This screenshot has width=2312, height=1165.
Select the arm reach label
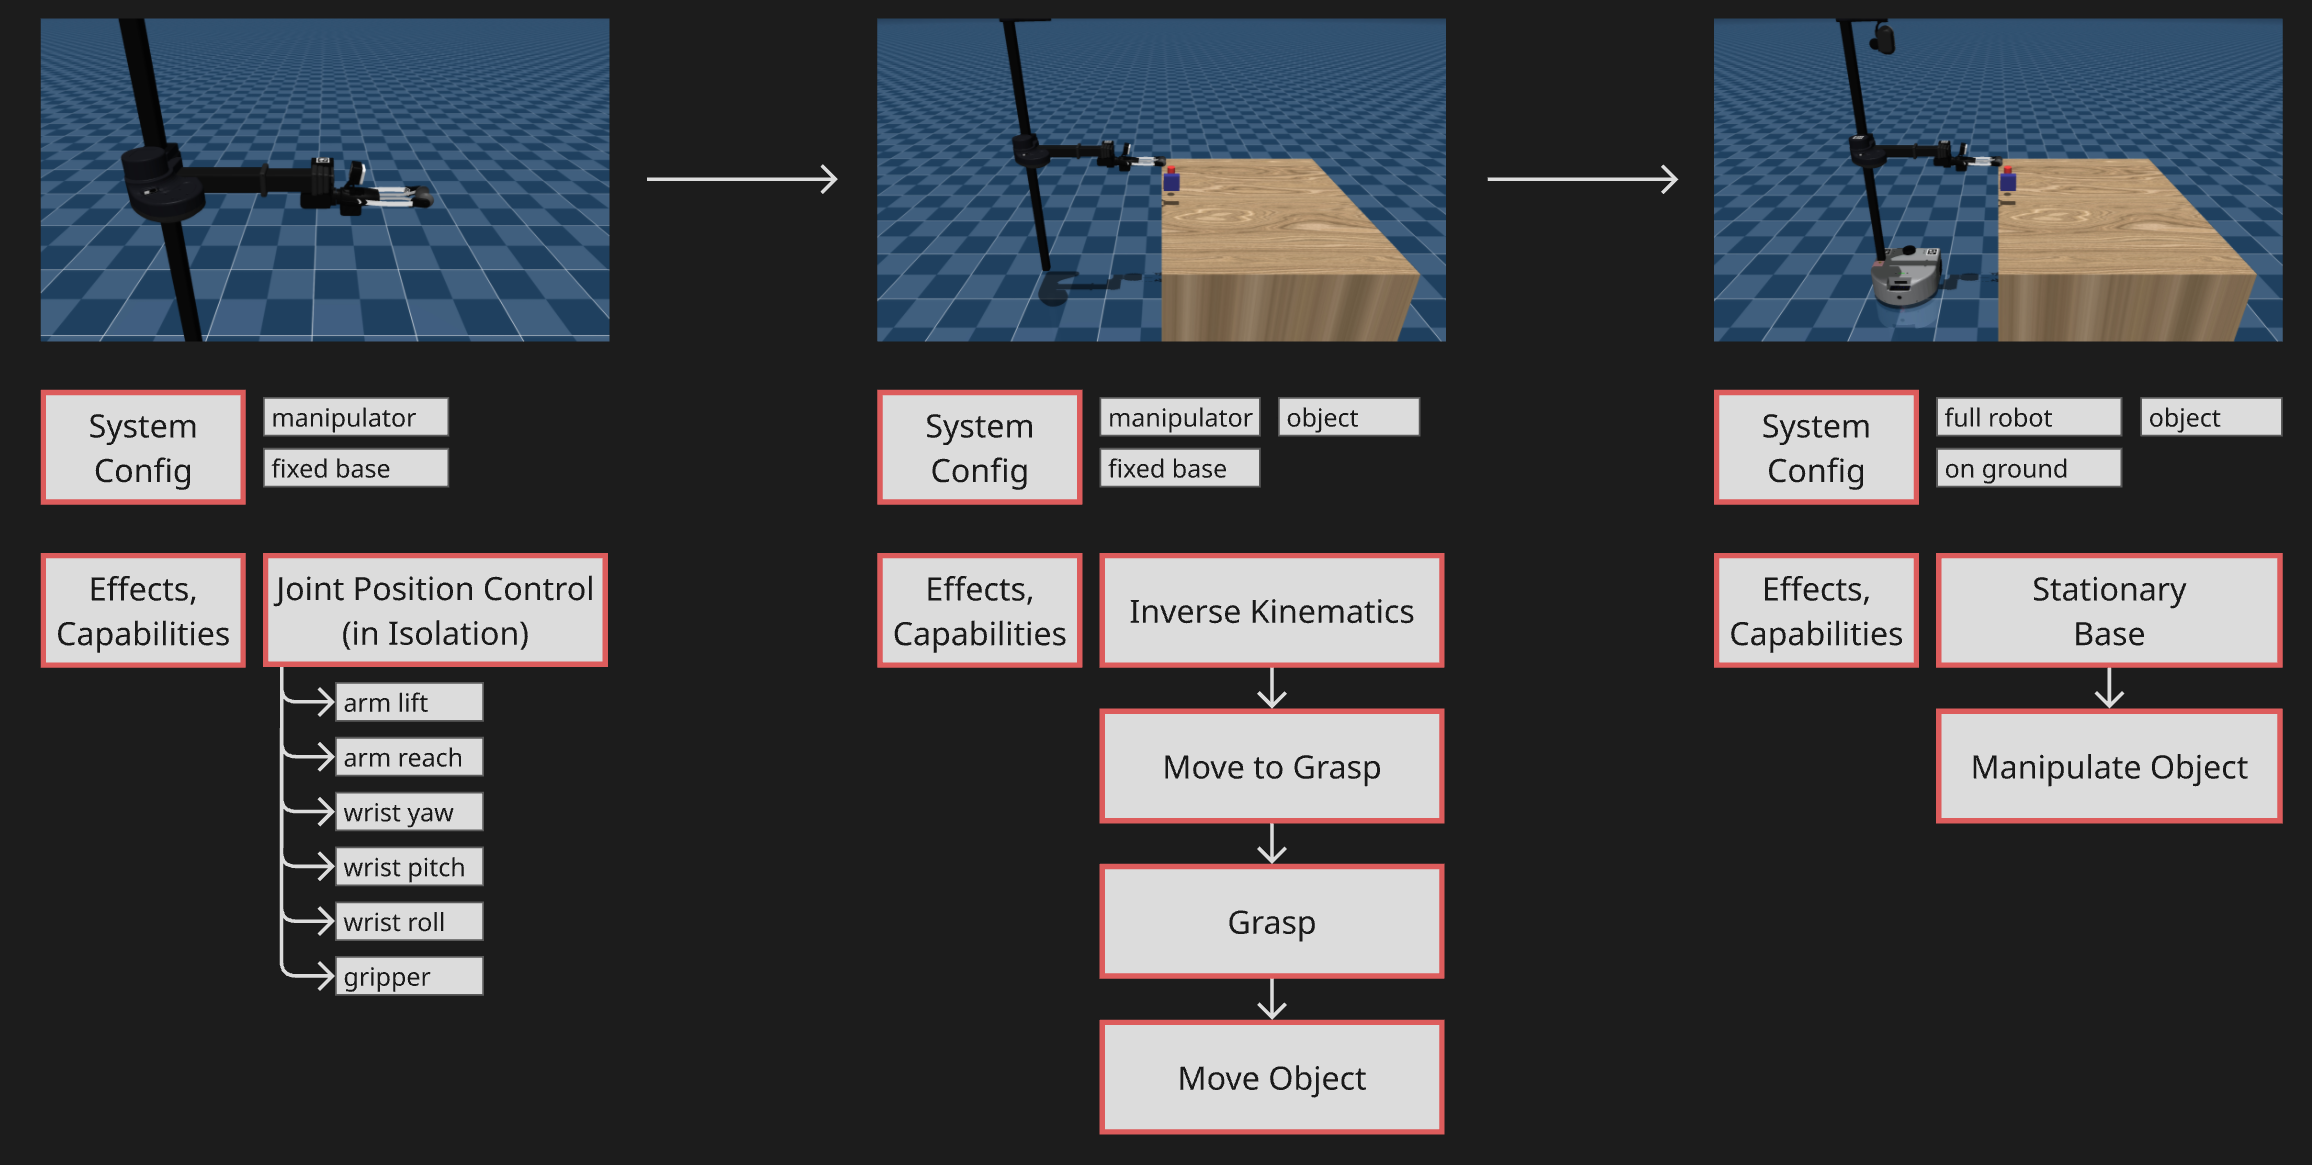click(408, 757)
